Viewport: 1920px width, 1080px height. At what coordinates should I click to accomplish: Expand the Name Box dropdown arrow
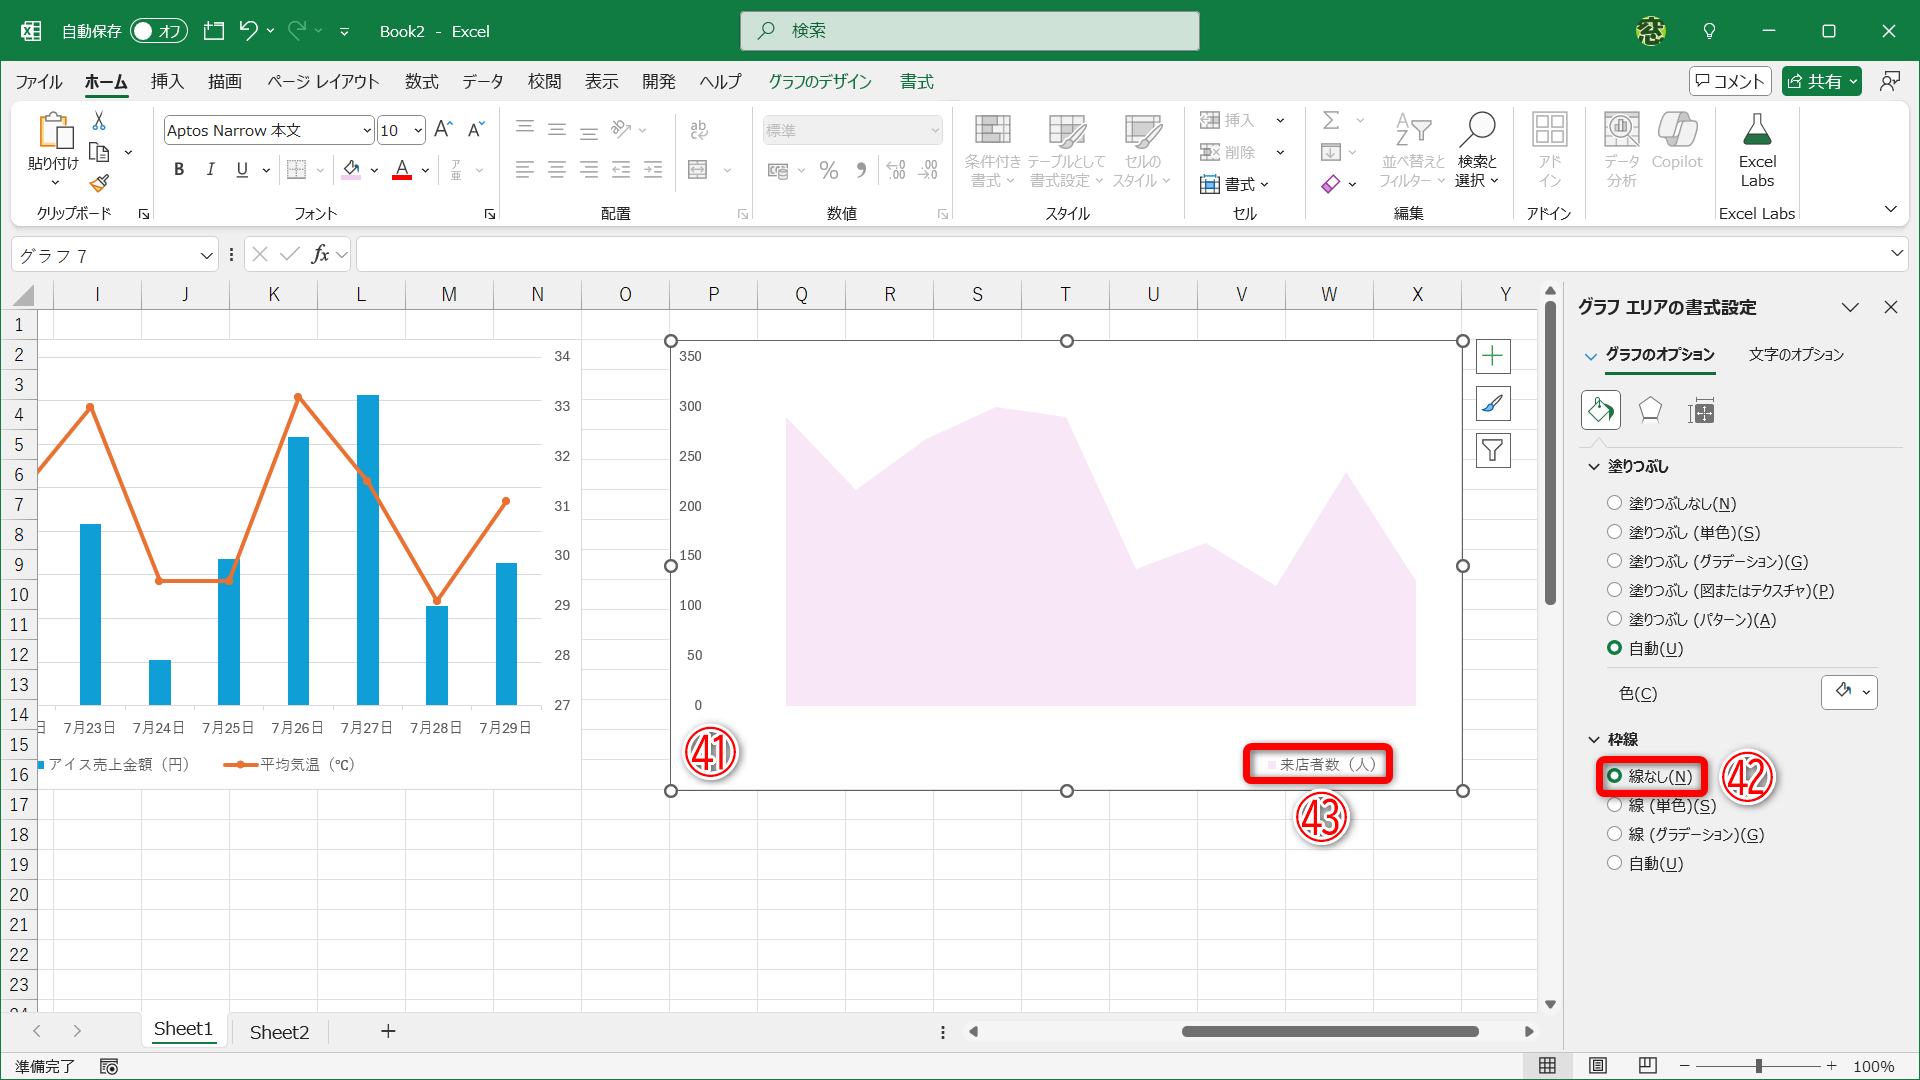point(206,256)
